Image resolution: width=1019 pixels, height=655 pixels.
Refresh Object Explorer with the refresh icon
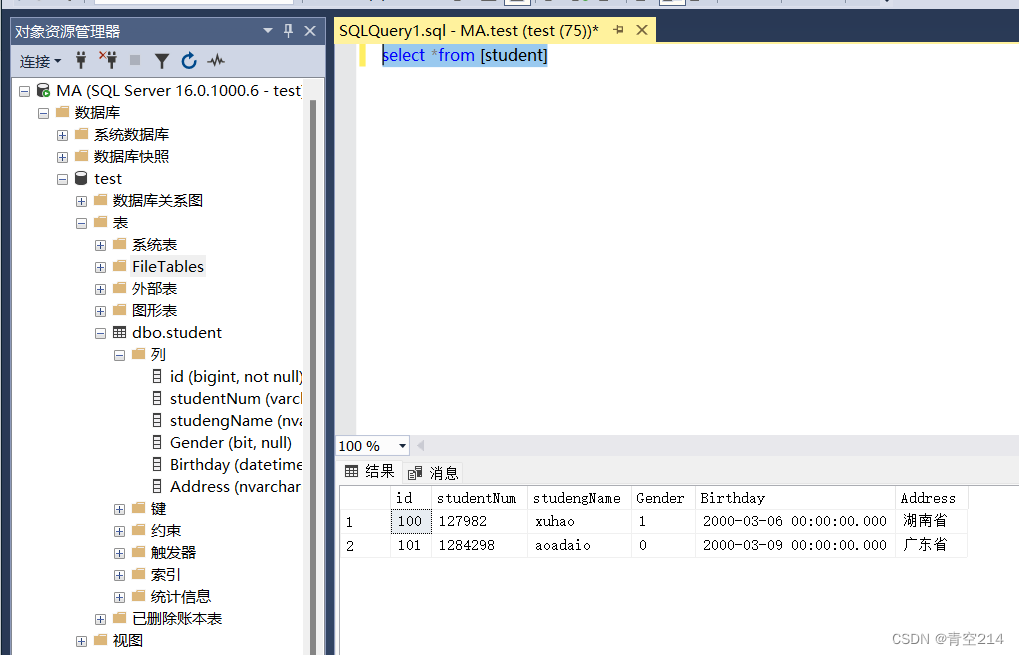(188, 61)
